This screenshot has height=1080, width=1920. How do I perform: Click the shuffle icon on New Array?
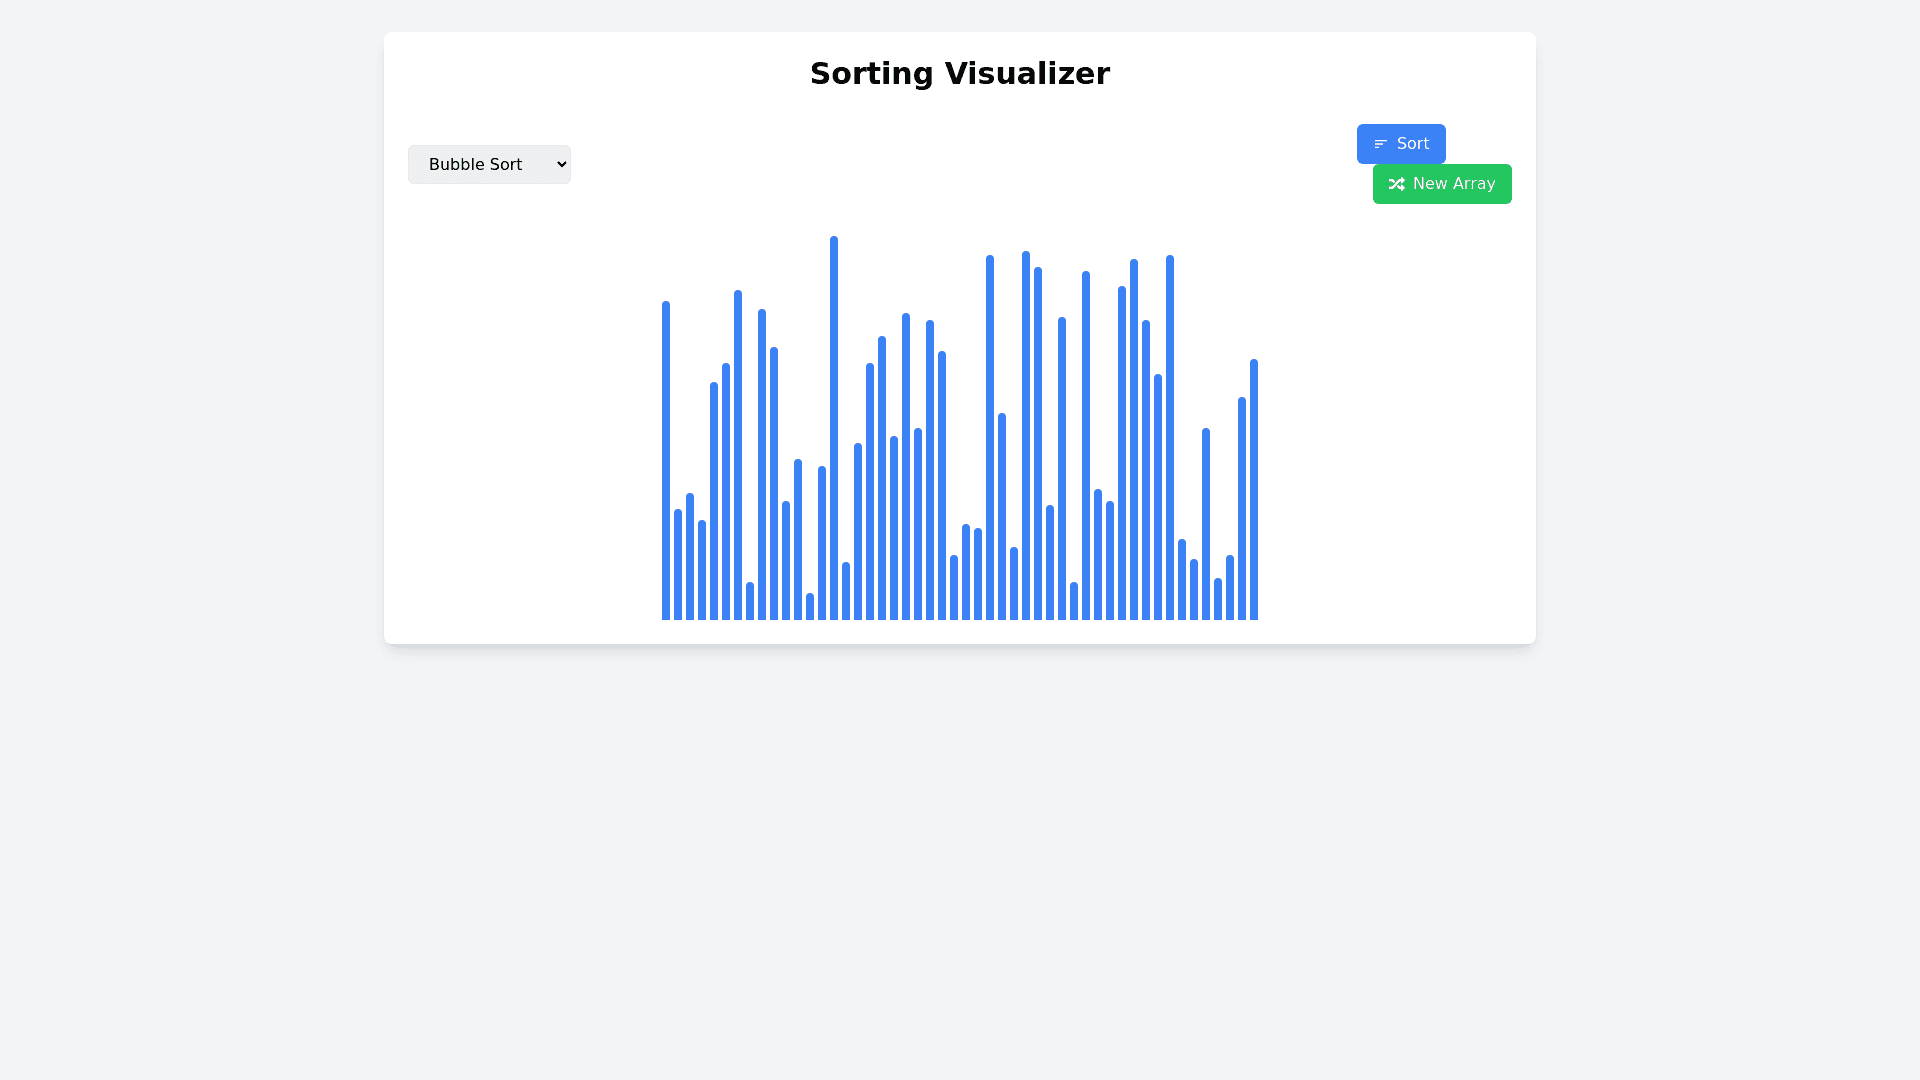(1397, 184)
